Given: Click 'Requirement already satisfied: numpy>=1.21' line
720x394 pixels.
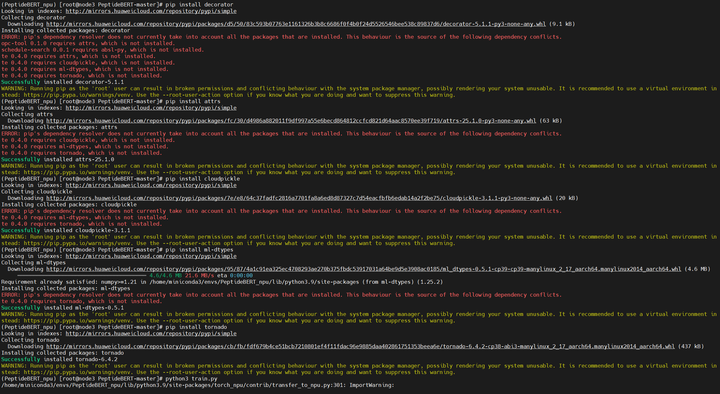Looking at the screenshot, I should pos(222,282).
